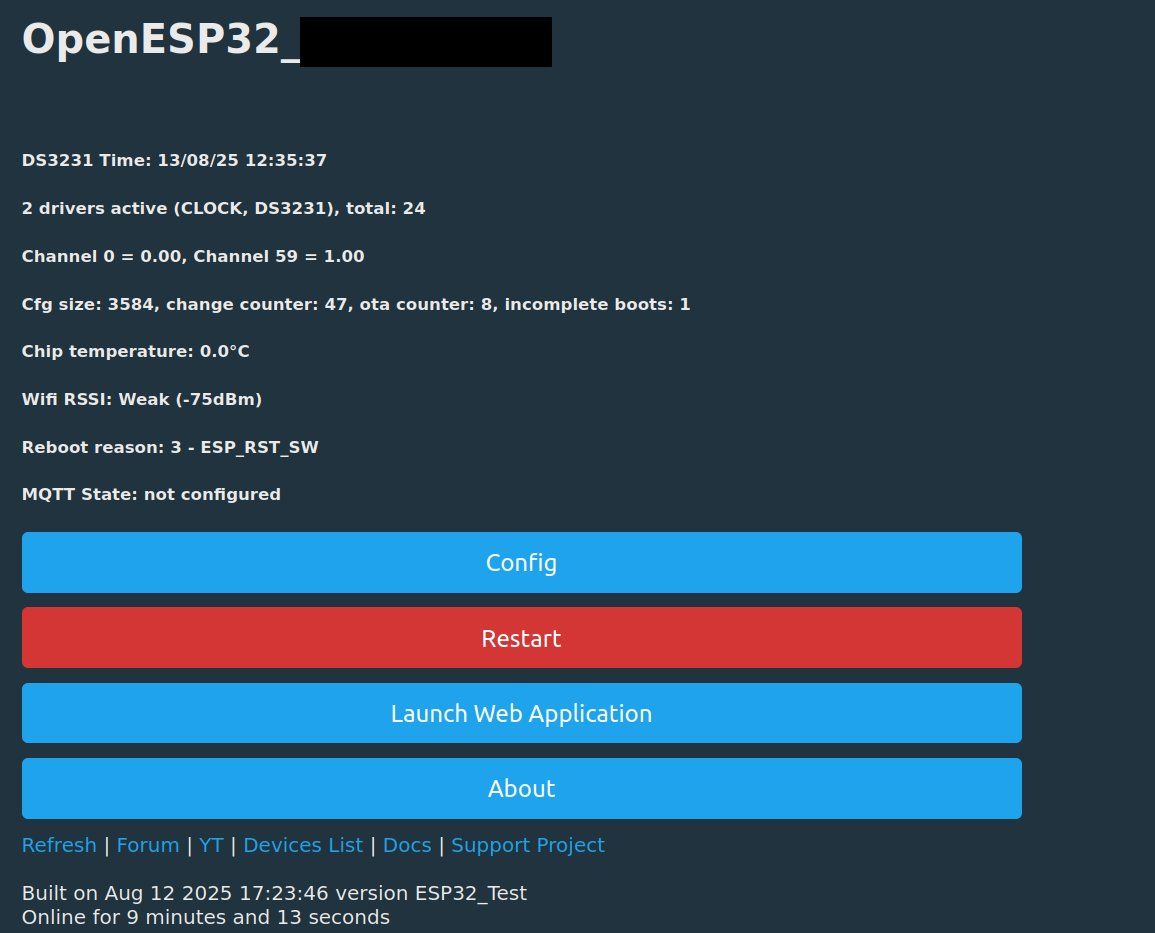The image size is (1155, 933).
Task: Click the Wifi RSSI Weak status
Action: click(x=142, y=399)
